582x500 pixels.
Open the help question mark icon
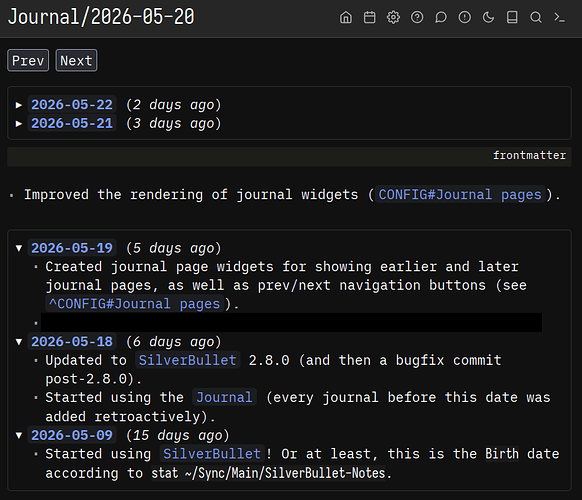pos(417,17)
